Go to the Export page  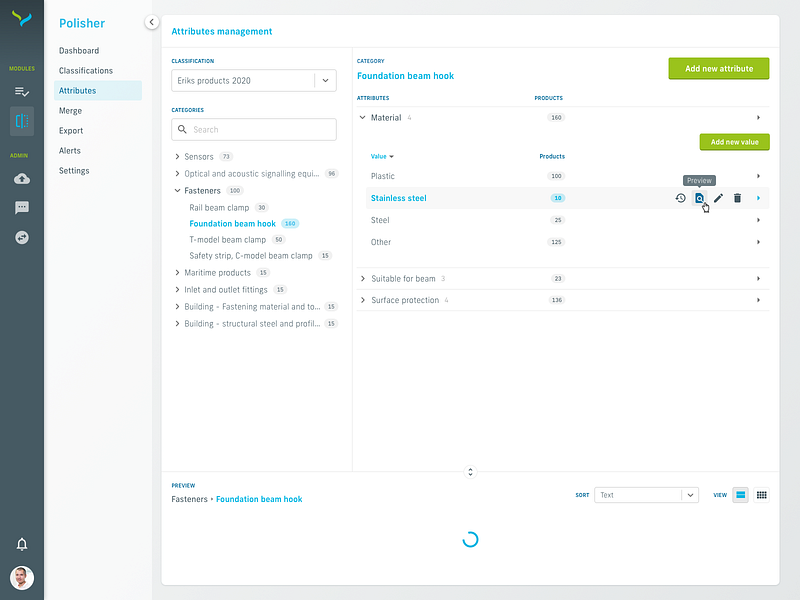[71, 131]
